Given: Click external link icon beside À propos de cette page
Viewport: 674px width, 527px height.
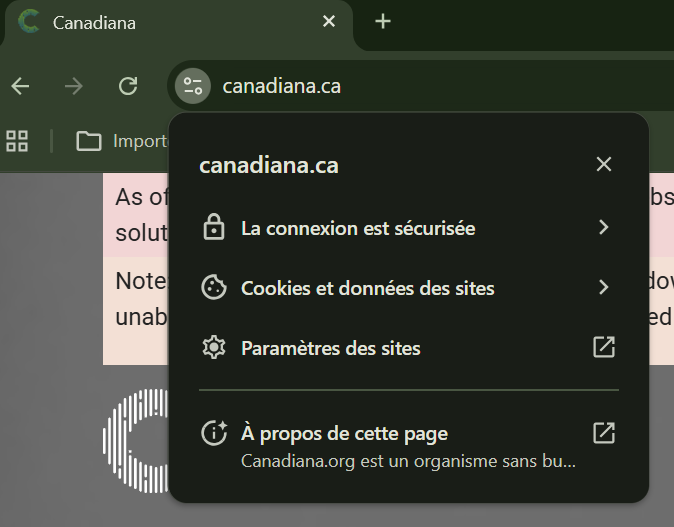Looking at the screenshot, I should click(604, 432).
